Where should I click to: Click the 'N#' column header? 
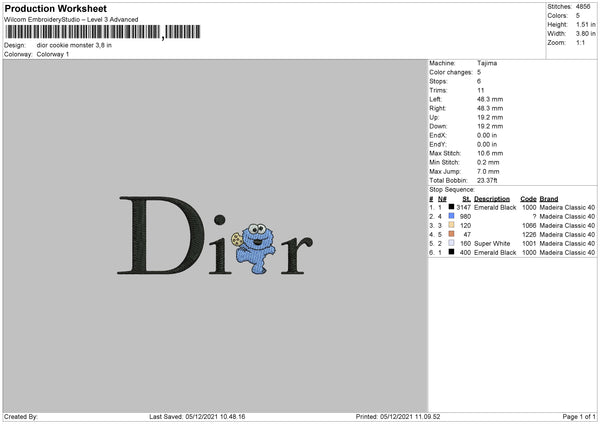[442, 199]
